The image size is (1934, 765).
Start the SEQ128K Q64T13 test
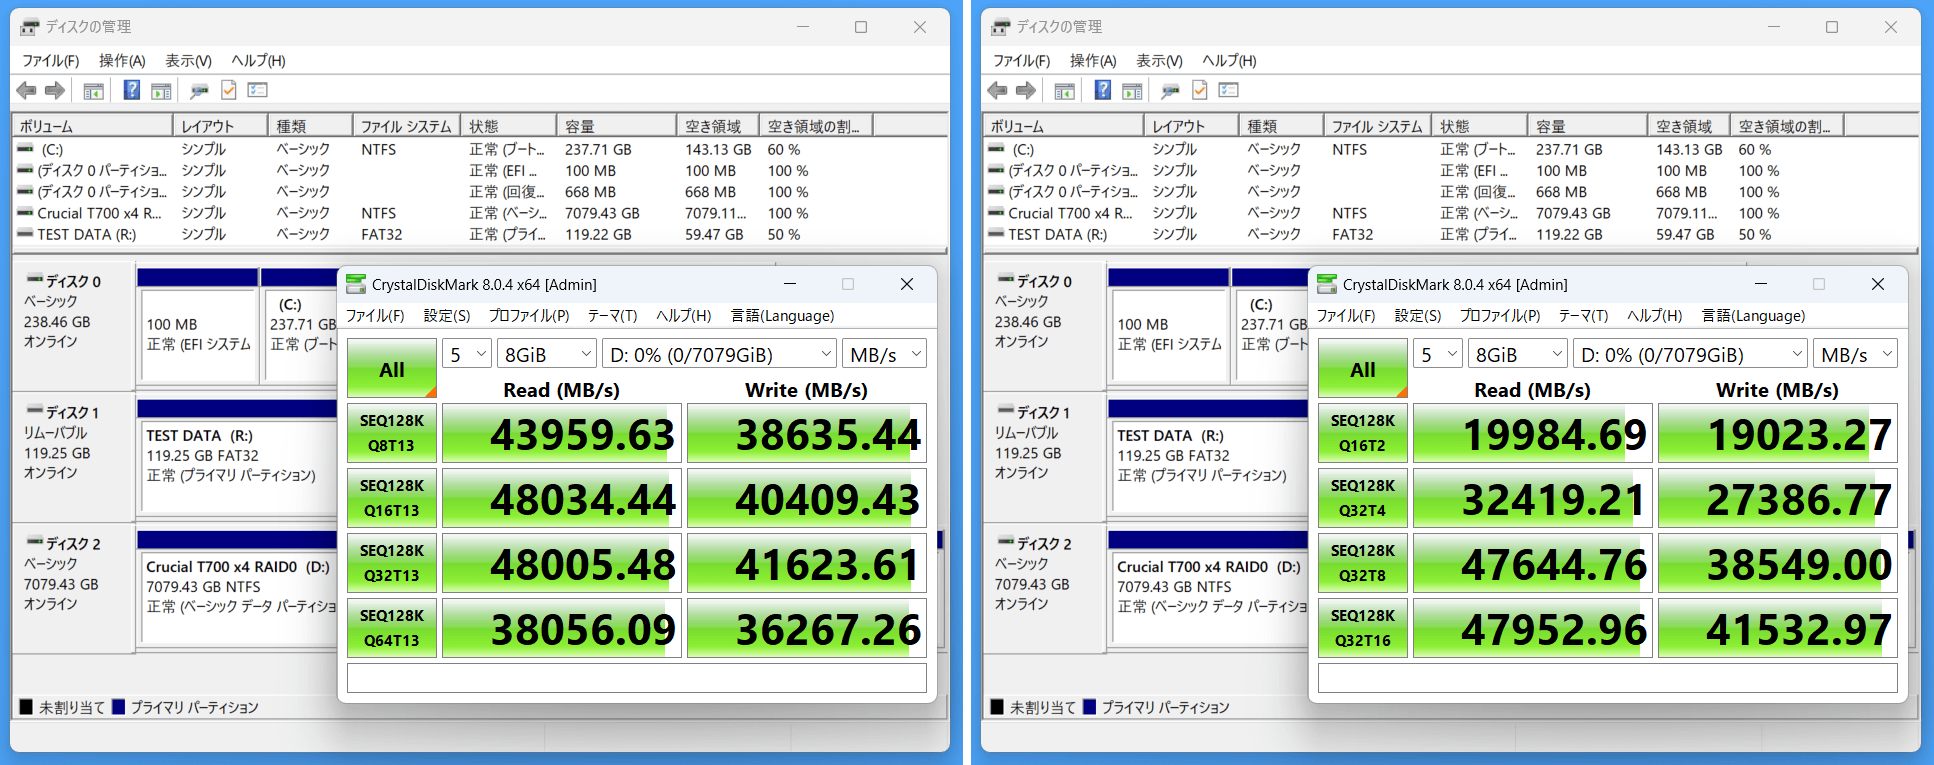[392, 628]
